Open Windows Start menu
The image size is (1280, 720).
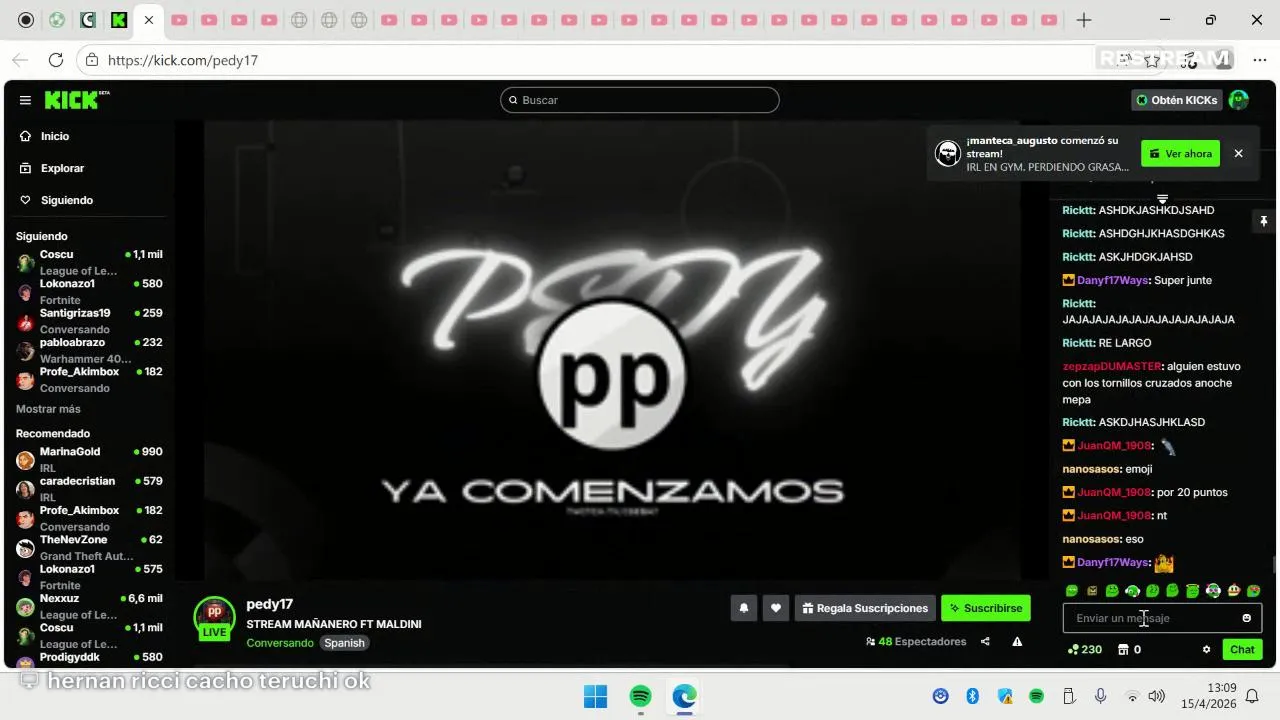595,696
